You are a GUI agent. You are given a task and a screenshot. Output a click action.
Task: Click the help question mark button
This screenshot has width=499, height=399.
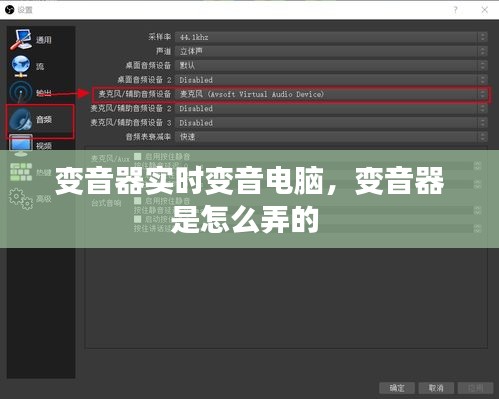455,10
